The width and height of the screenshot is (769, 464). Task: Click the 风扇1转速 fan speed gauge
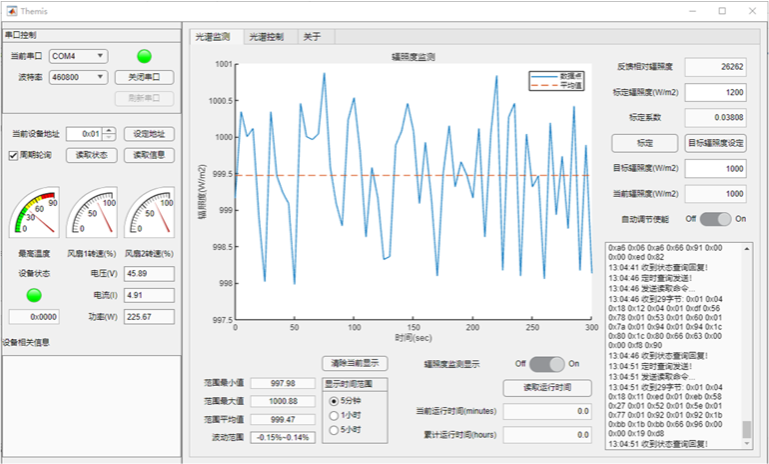[x=91, y=213]
